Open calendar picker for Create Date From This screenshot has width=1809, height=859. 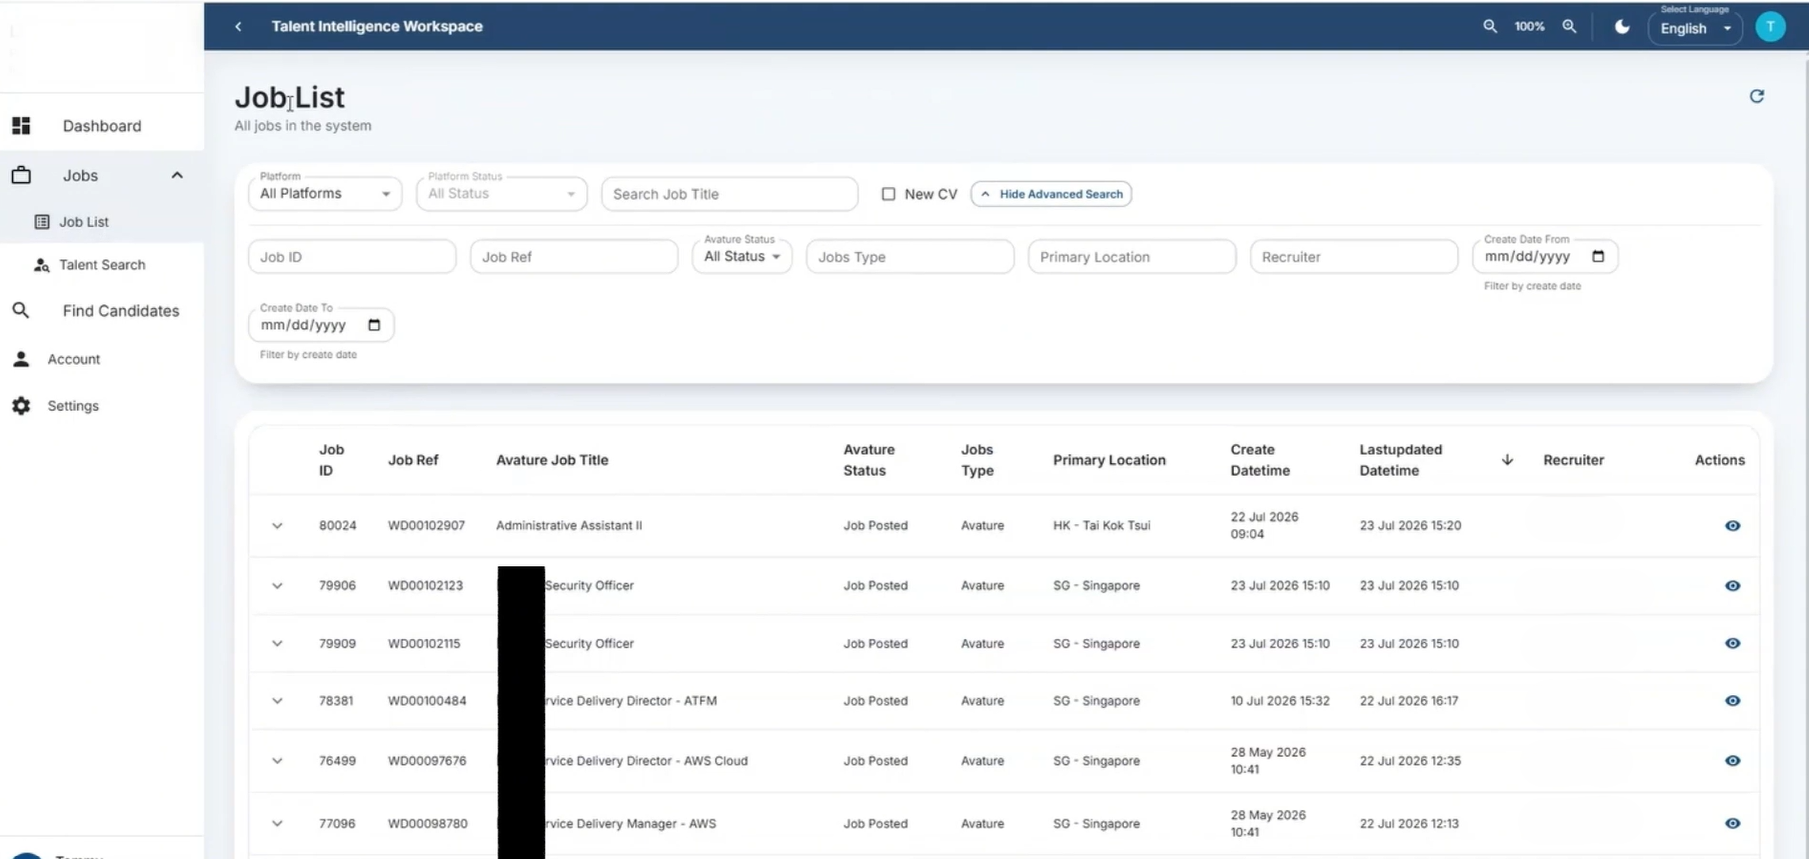click(1597, 257)
